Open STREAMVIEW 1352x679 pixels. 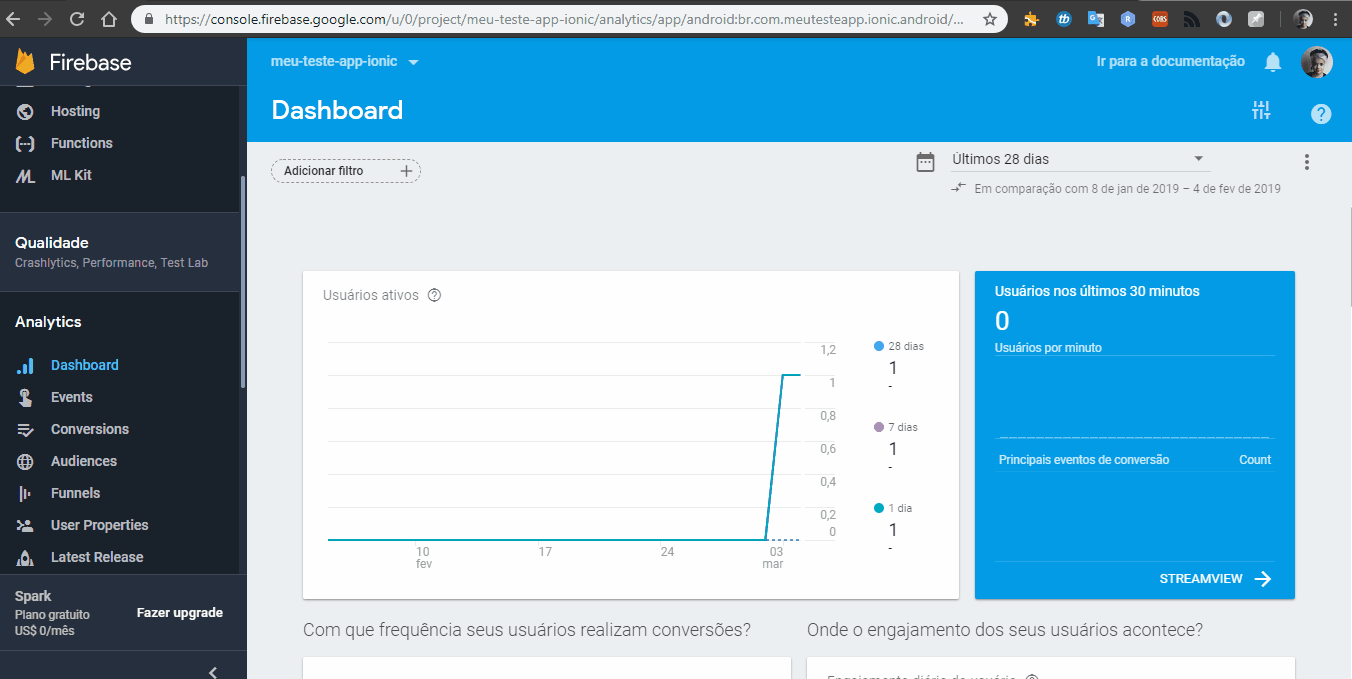coord(1215,579)
